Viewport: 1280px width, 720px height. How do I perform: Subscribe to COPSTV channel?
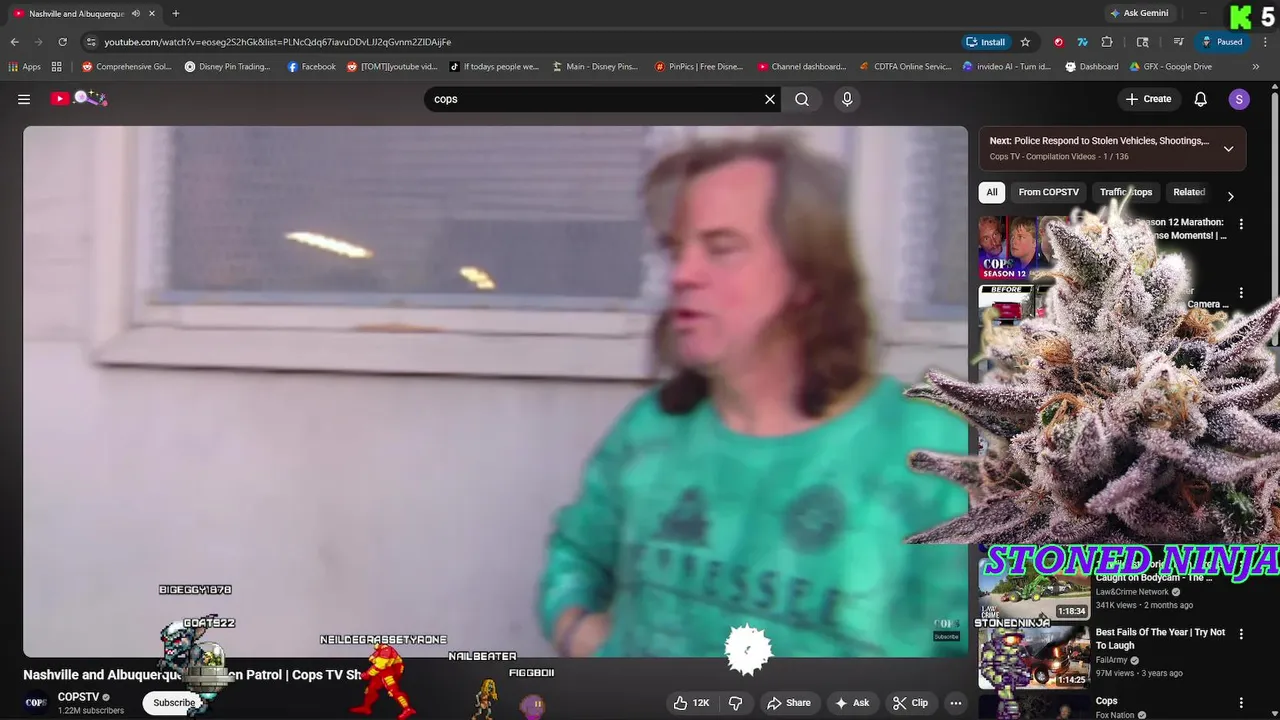174,703
